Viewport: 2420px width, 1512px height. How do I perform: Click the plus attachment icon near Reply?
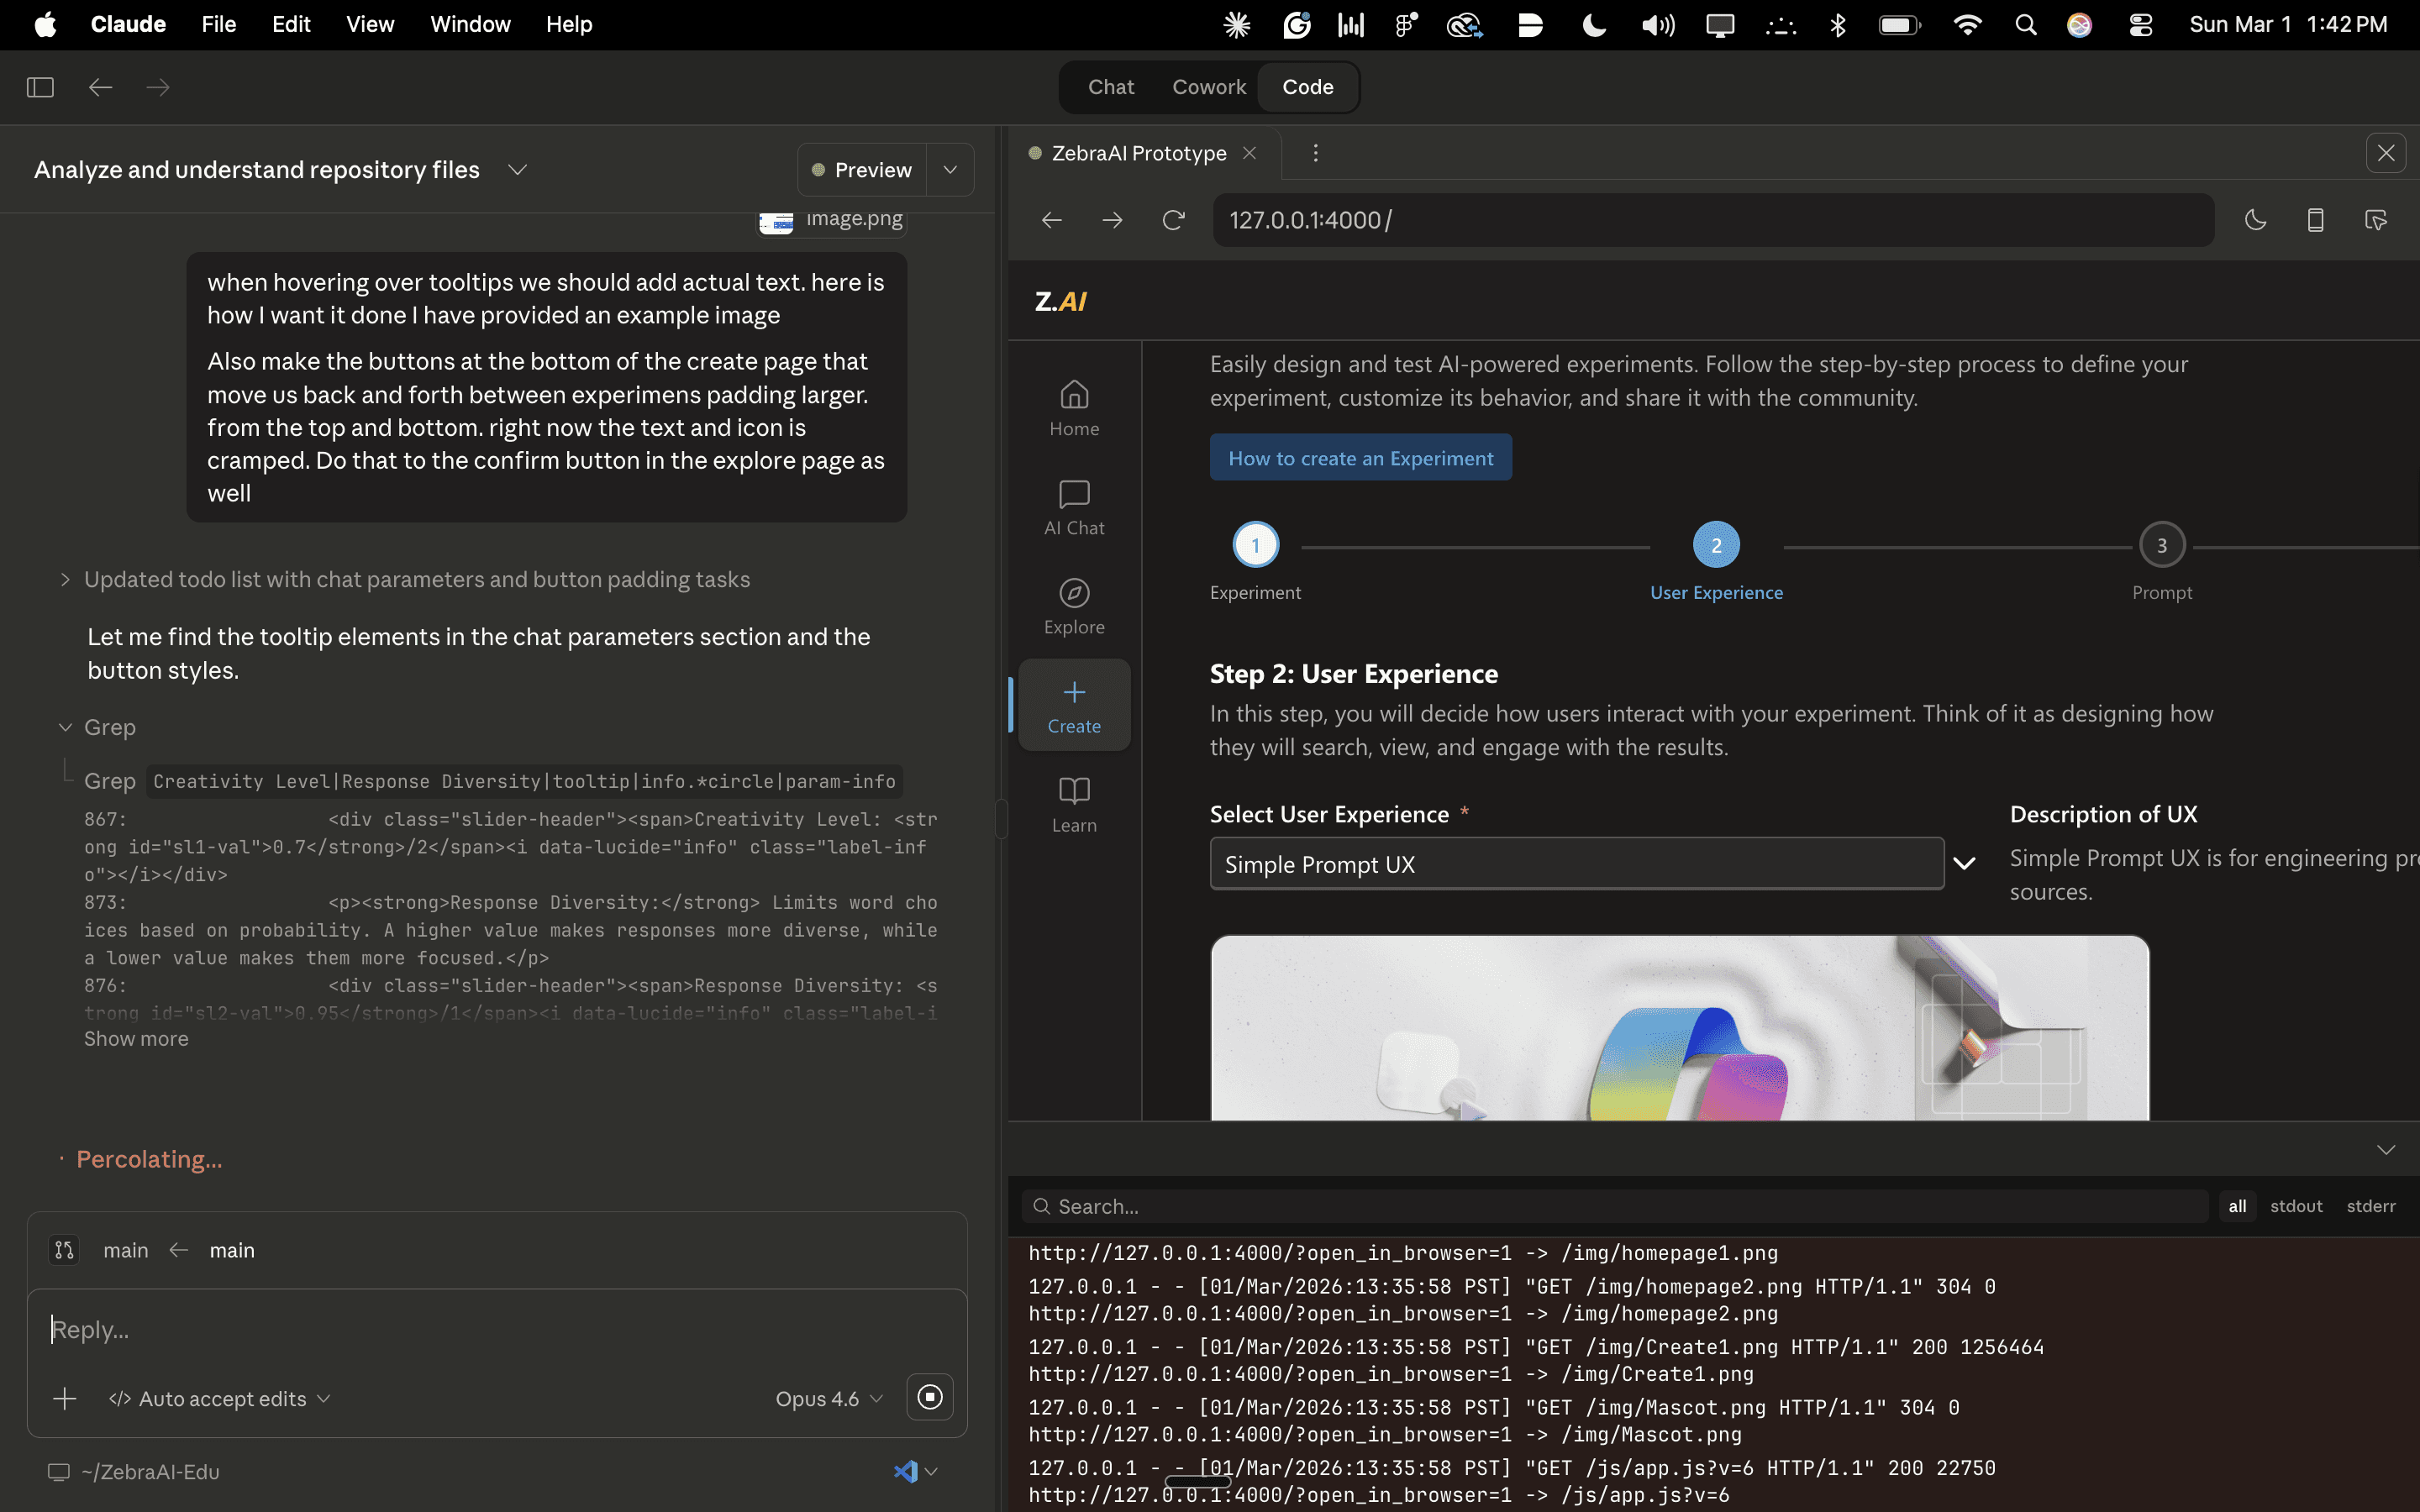(x=65, y=1398)
